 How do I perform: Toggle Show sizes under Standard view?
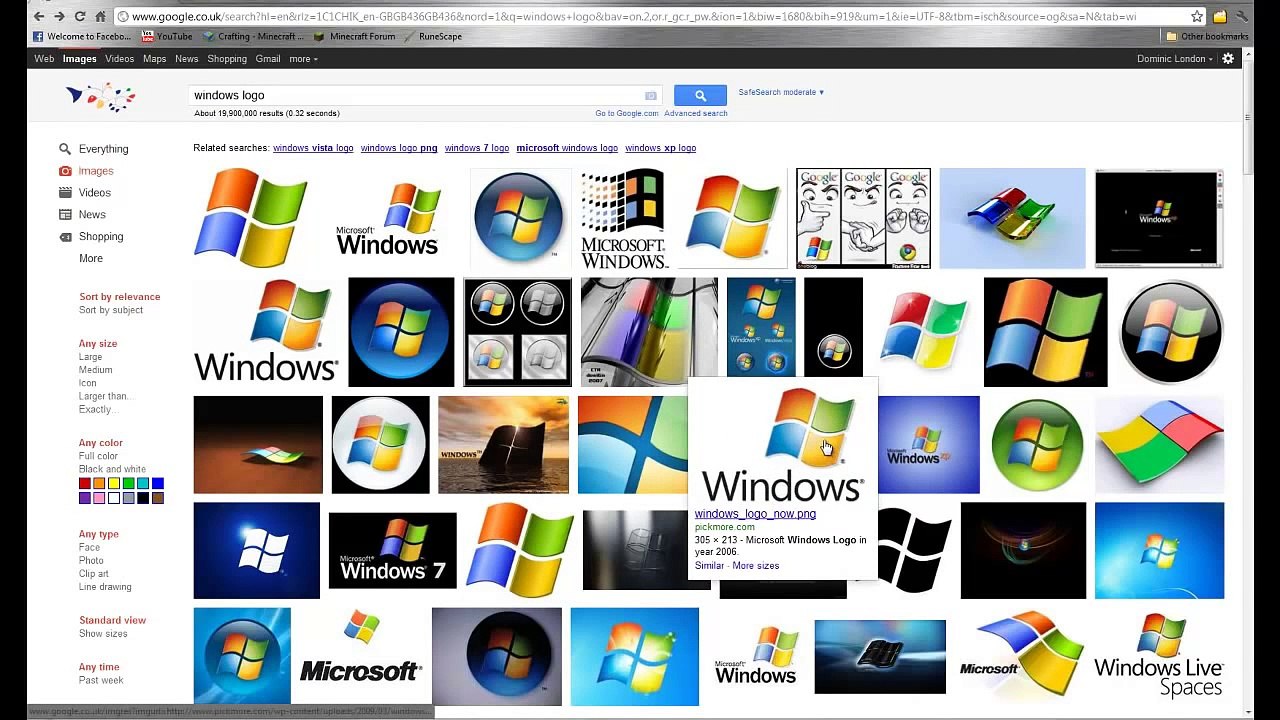(103, 633)
